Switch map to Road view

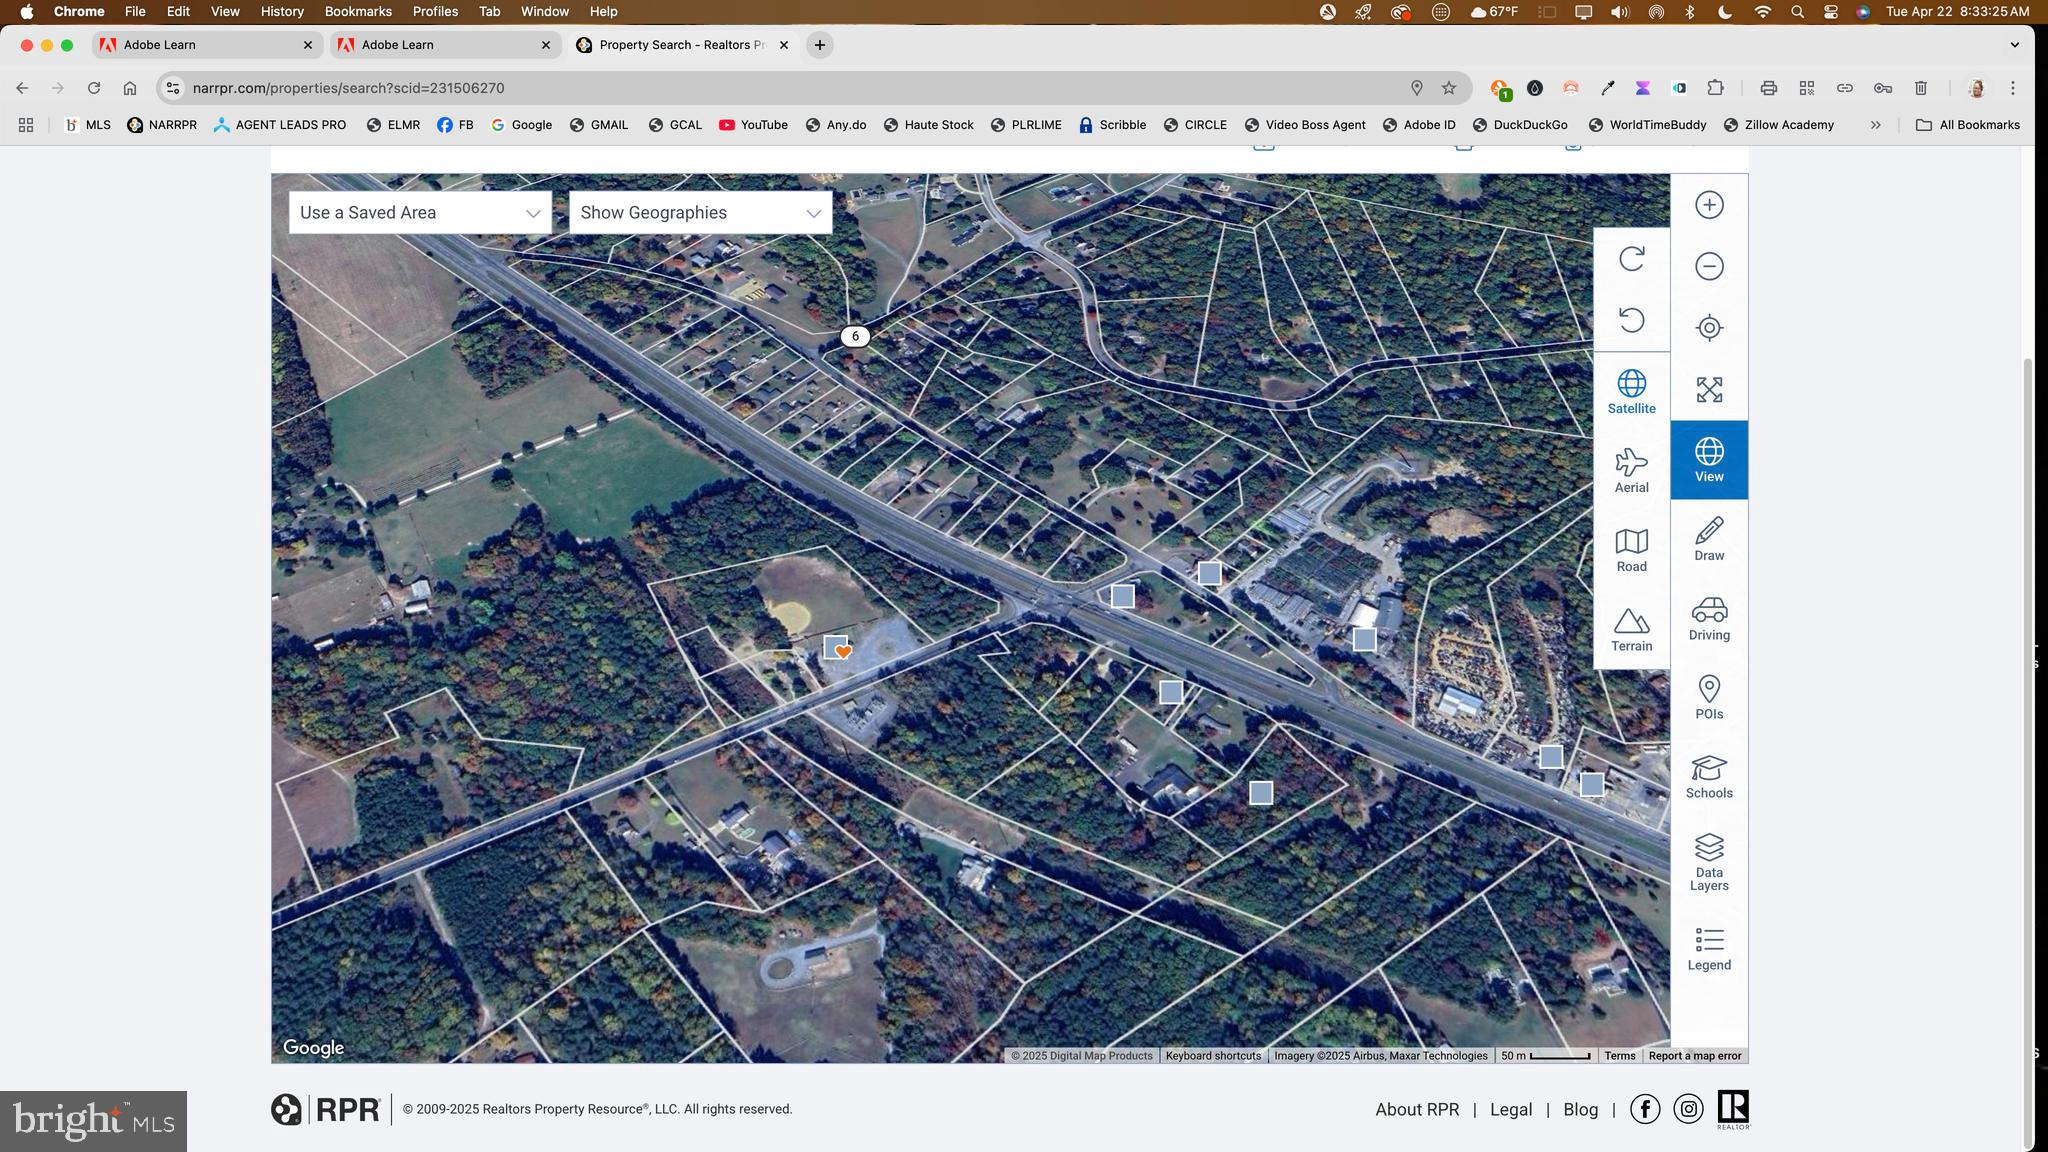1631,550
